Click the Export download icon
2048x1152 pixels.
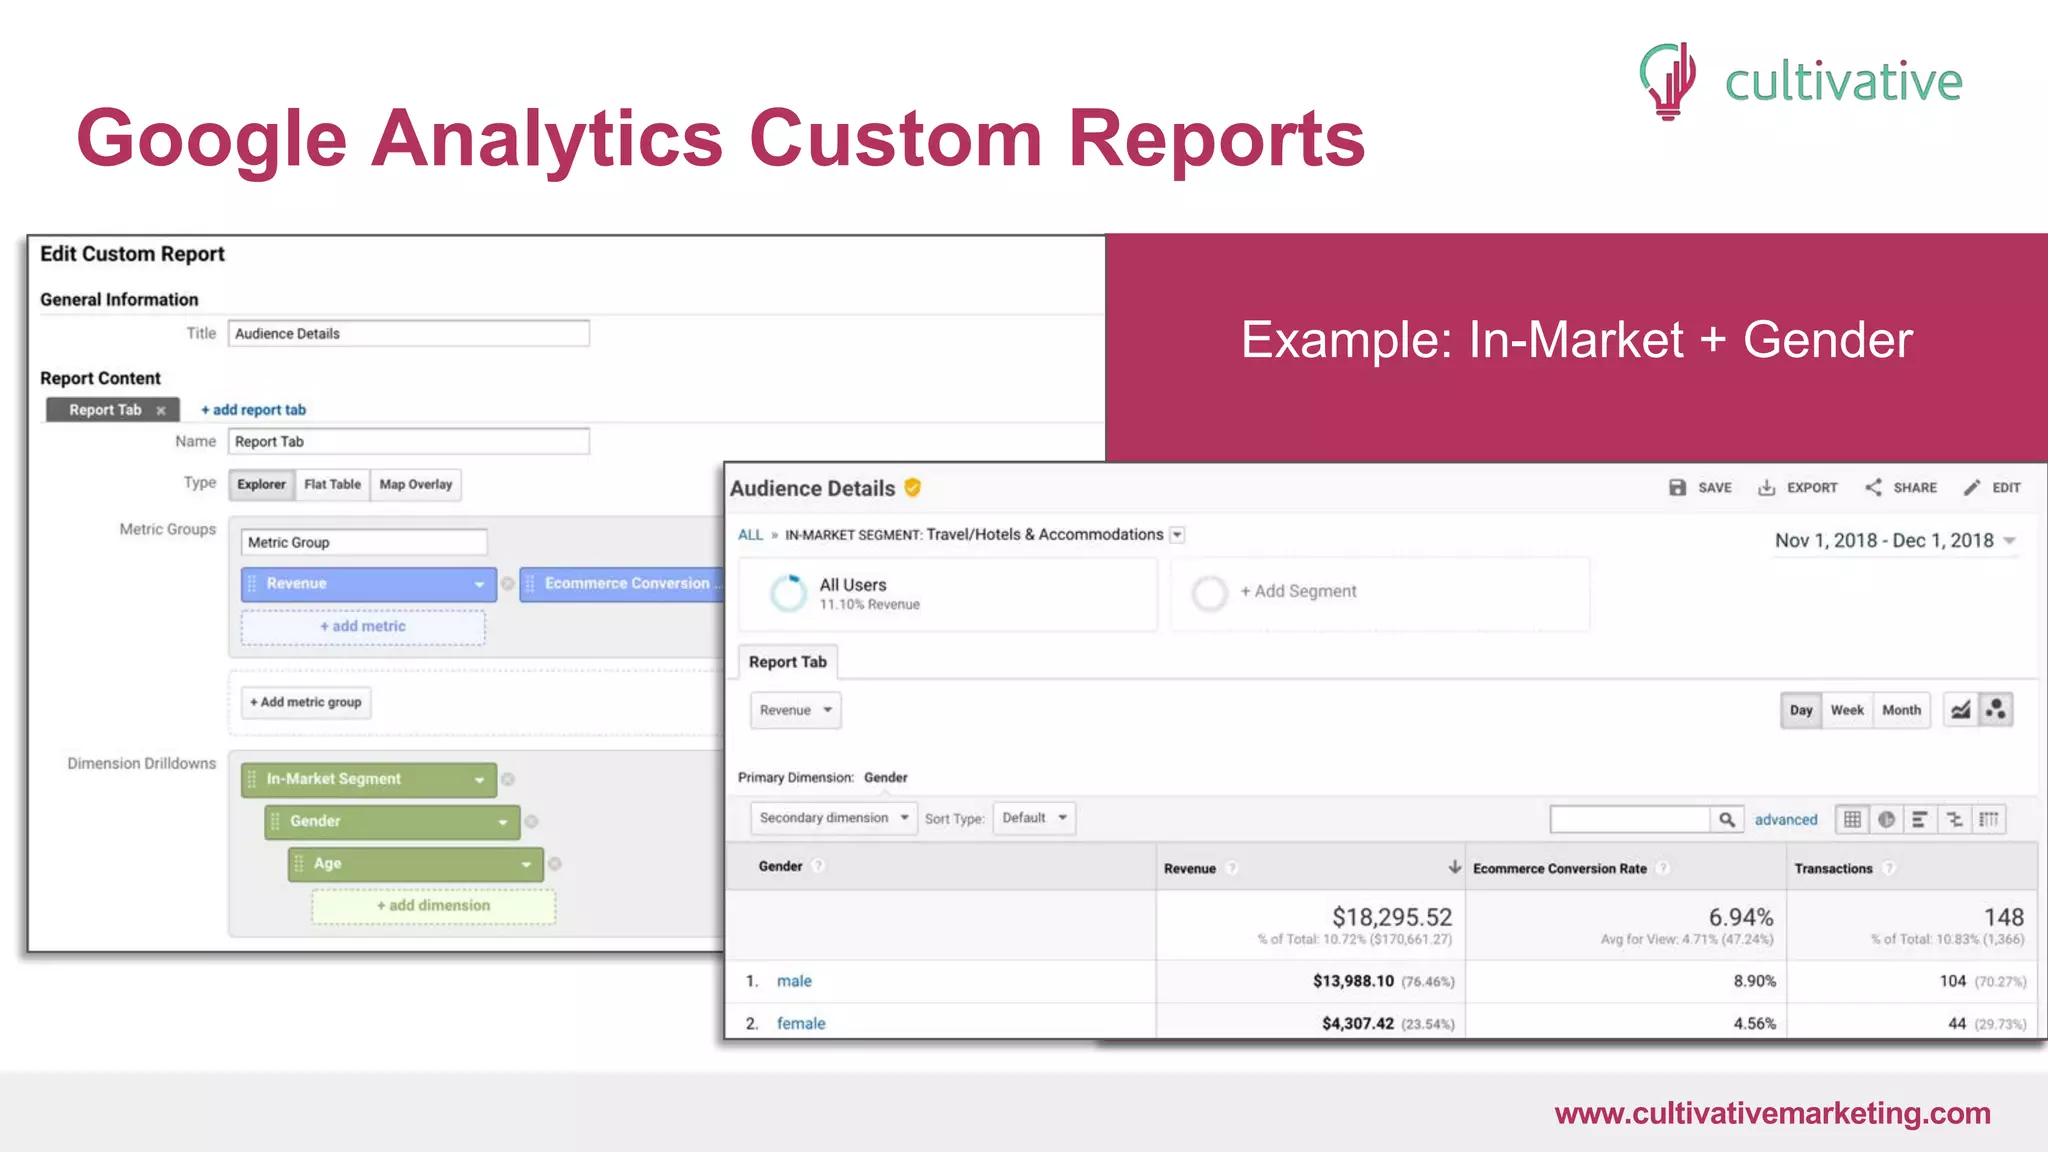[x=1766, y=487]
